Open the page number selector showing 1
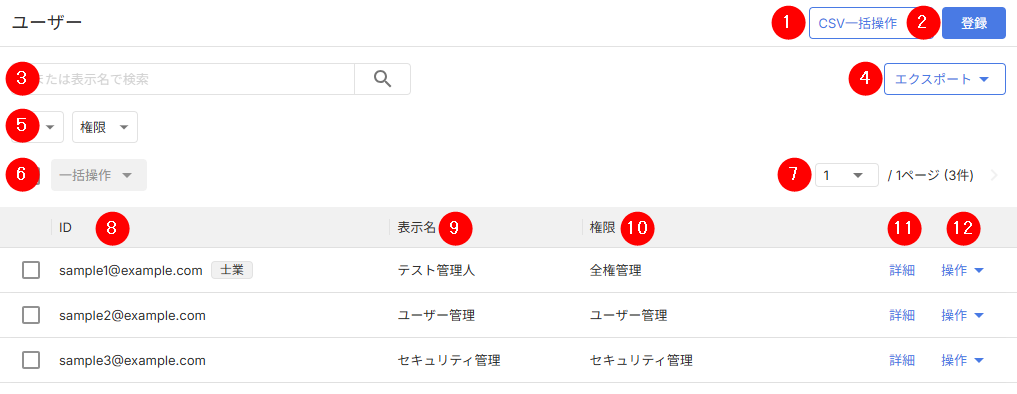The image size is (1017, 394). (846, 175)
